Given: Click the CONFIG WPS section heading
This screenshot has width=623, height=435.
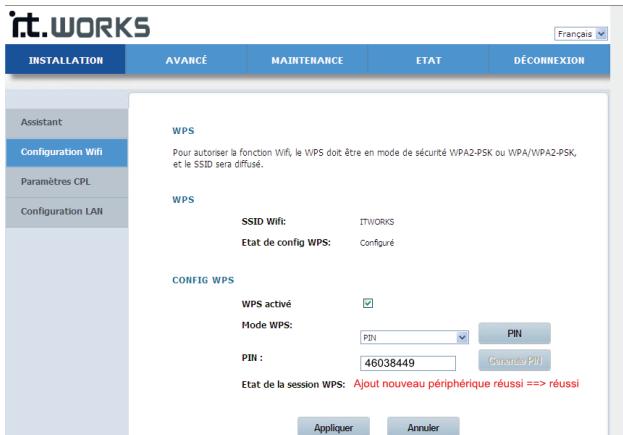Looking at the screenshot, I should pos(203,280).
